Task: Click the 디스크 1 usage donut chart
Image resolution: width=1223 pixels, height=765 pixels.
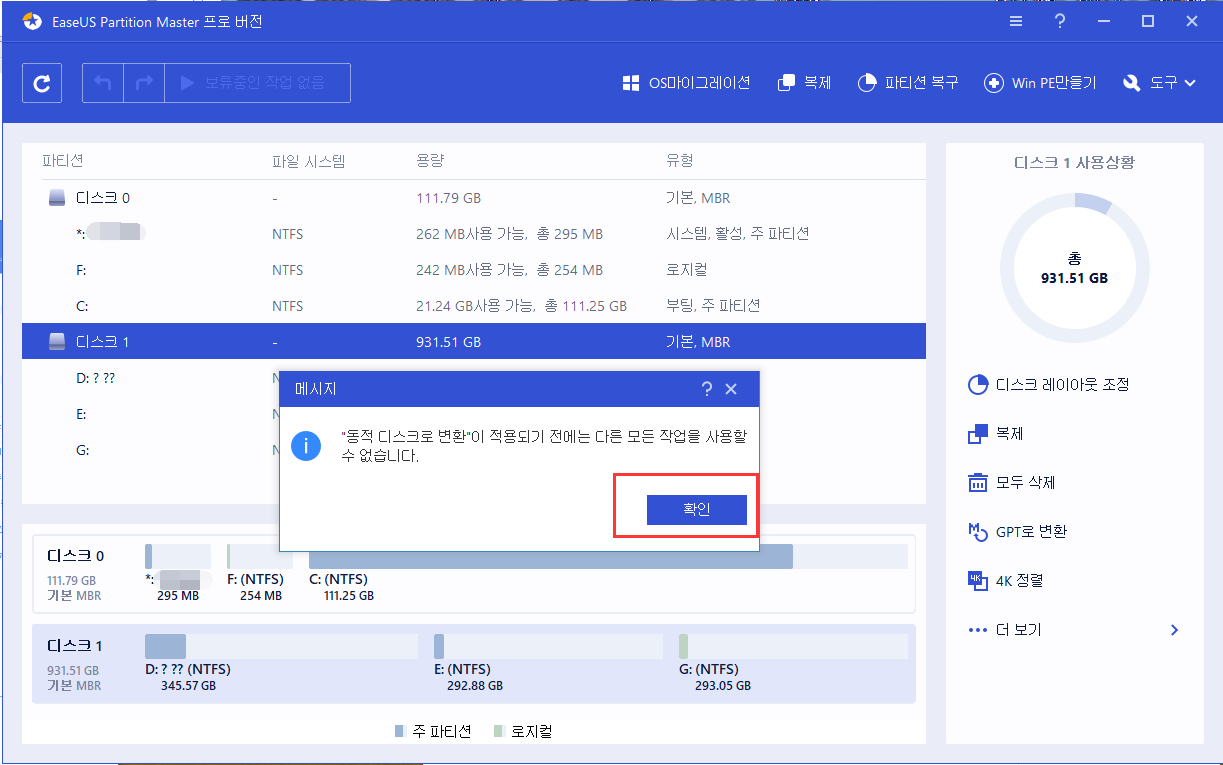Action: point(1075,268)
